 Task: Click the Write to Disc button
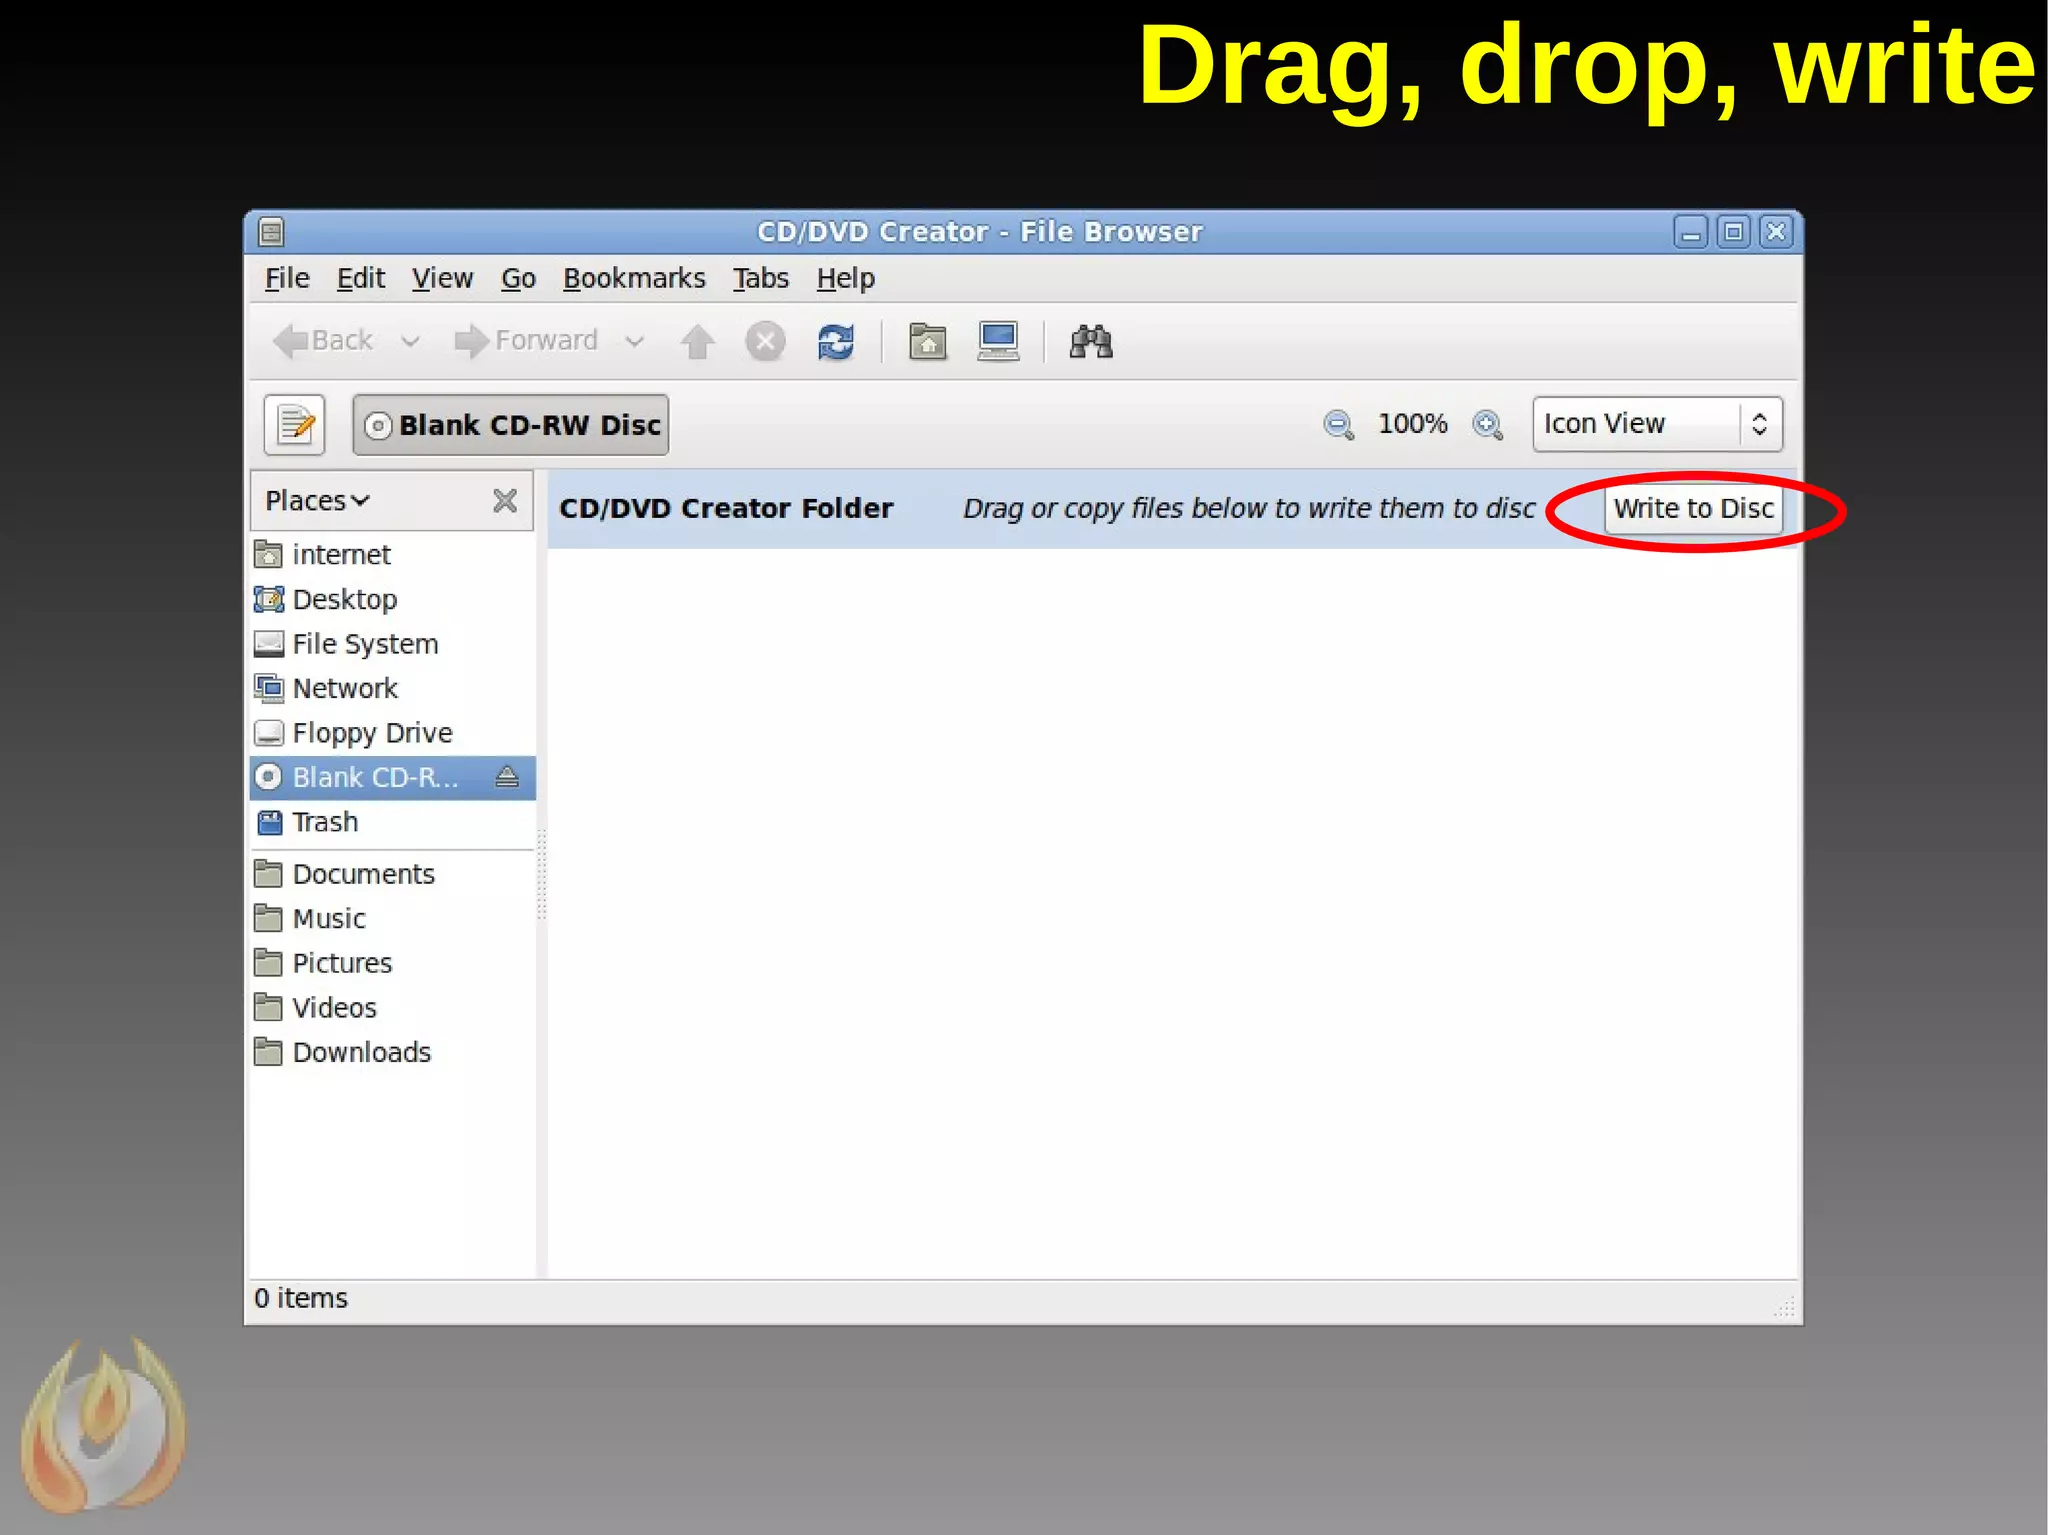click(1693, 508)
